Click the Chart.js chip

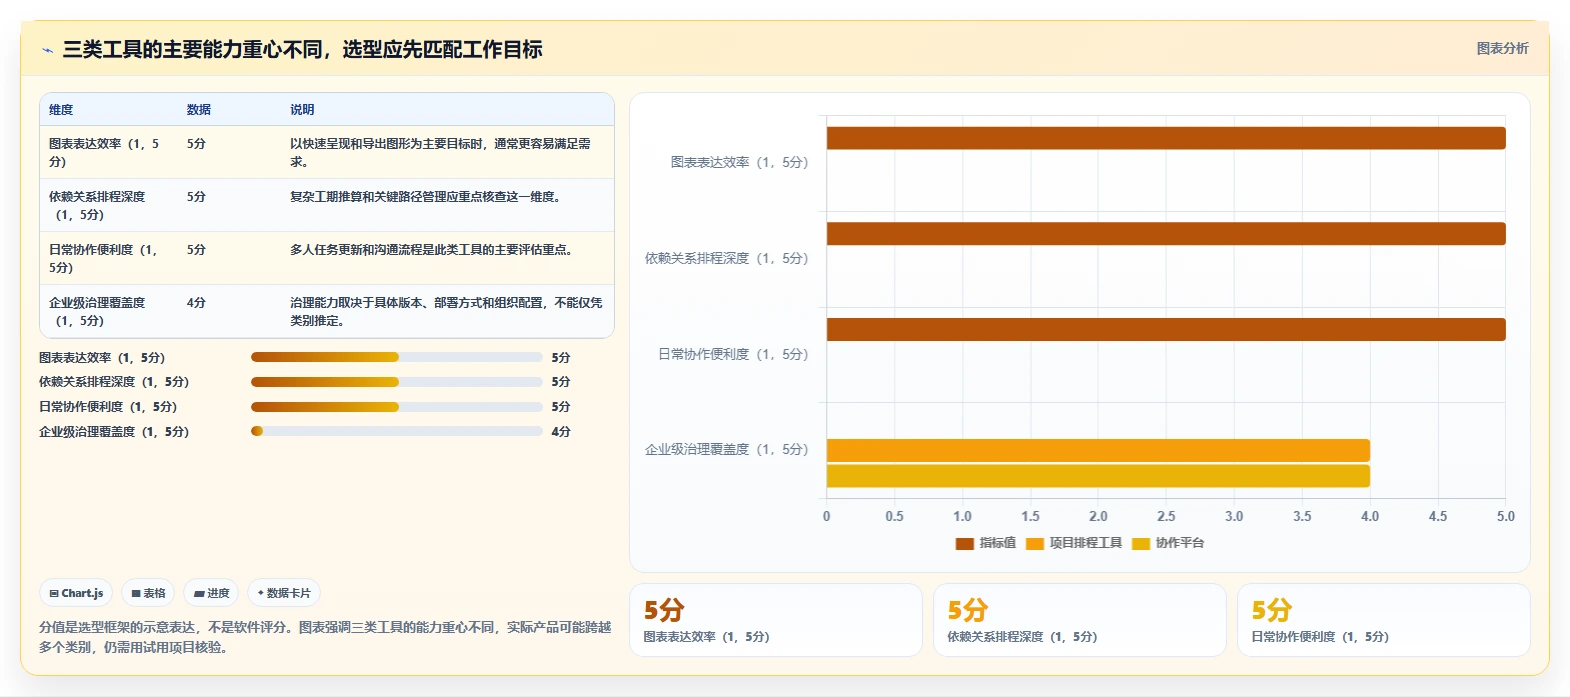[x=76, y=593]
